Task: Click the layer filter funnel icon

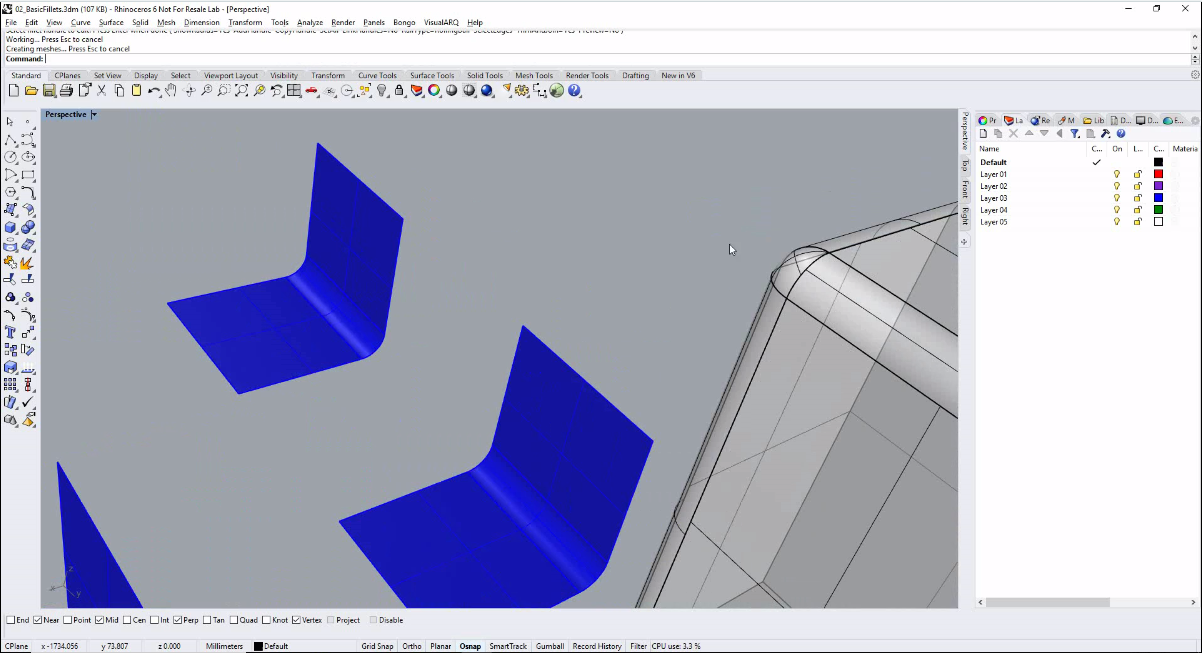Action: click(1075, 133)
